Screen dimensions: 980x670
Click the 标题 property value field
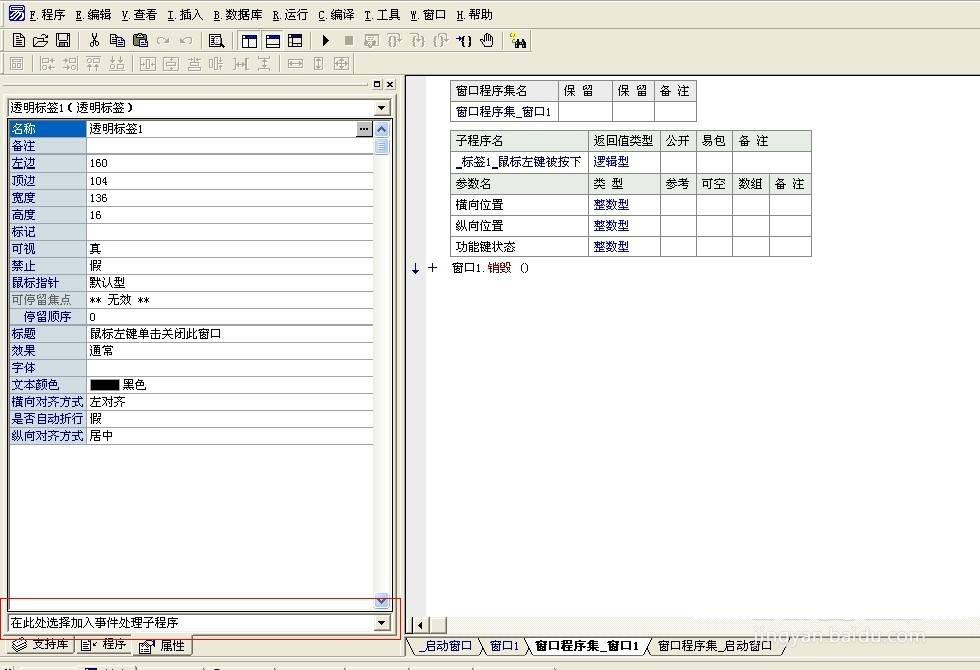click(228, 334)
